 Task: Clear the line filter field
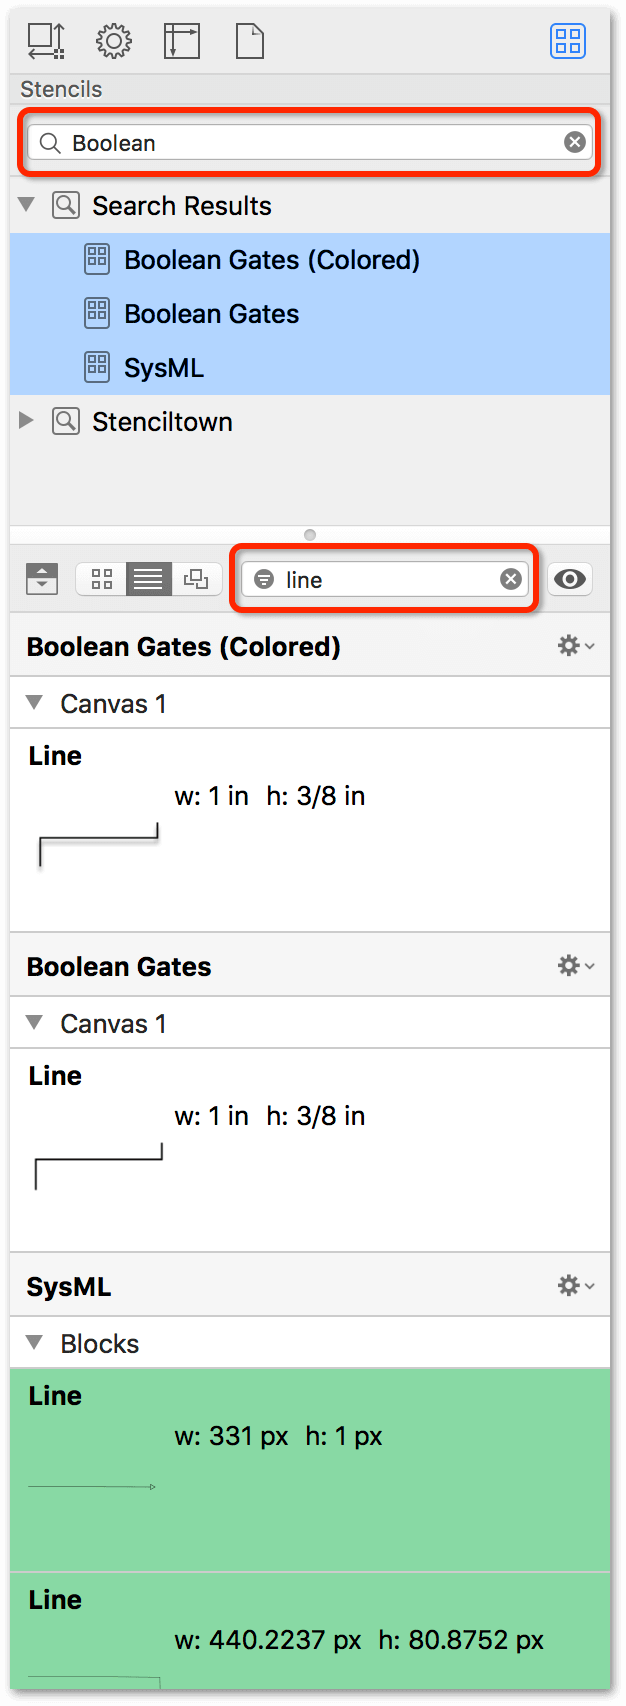click(x=511, y=579)
